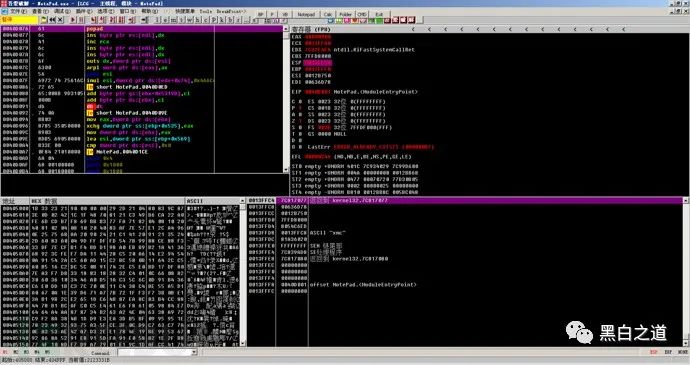Show Executable modules via E icon
The image size is (690, 365).
(x=165, y=20)
